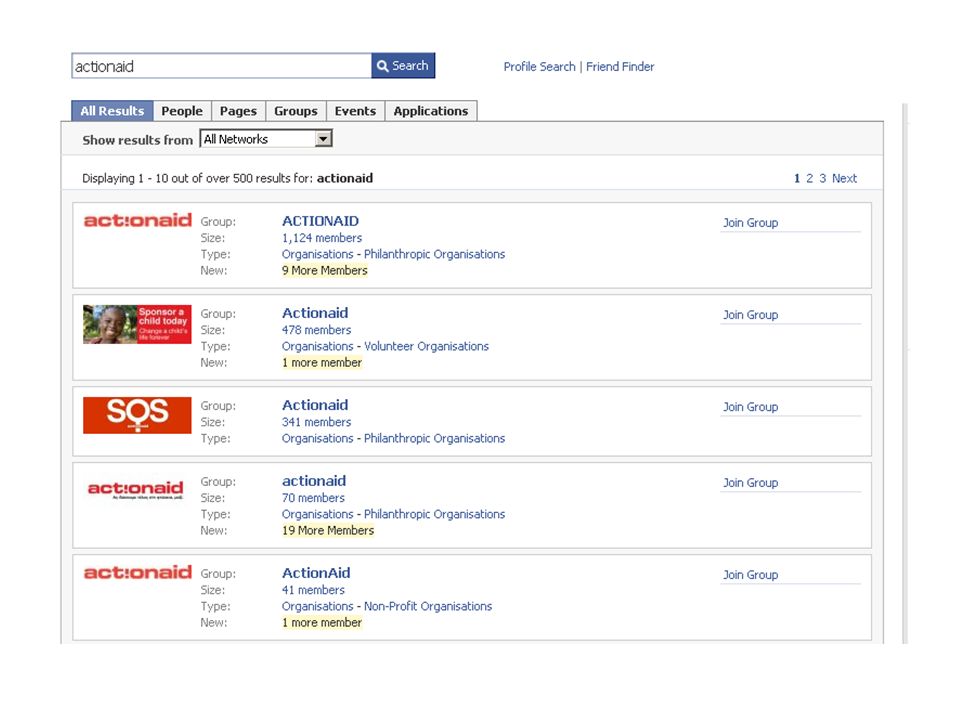
Task: Click type link of the 341 members group
Action: tap(393, 438)
